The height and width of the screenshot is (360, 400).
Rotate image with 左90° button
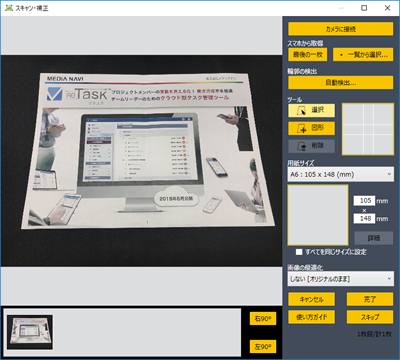[x=263, y=347]
